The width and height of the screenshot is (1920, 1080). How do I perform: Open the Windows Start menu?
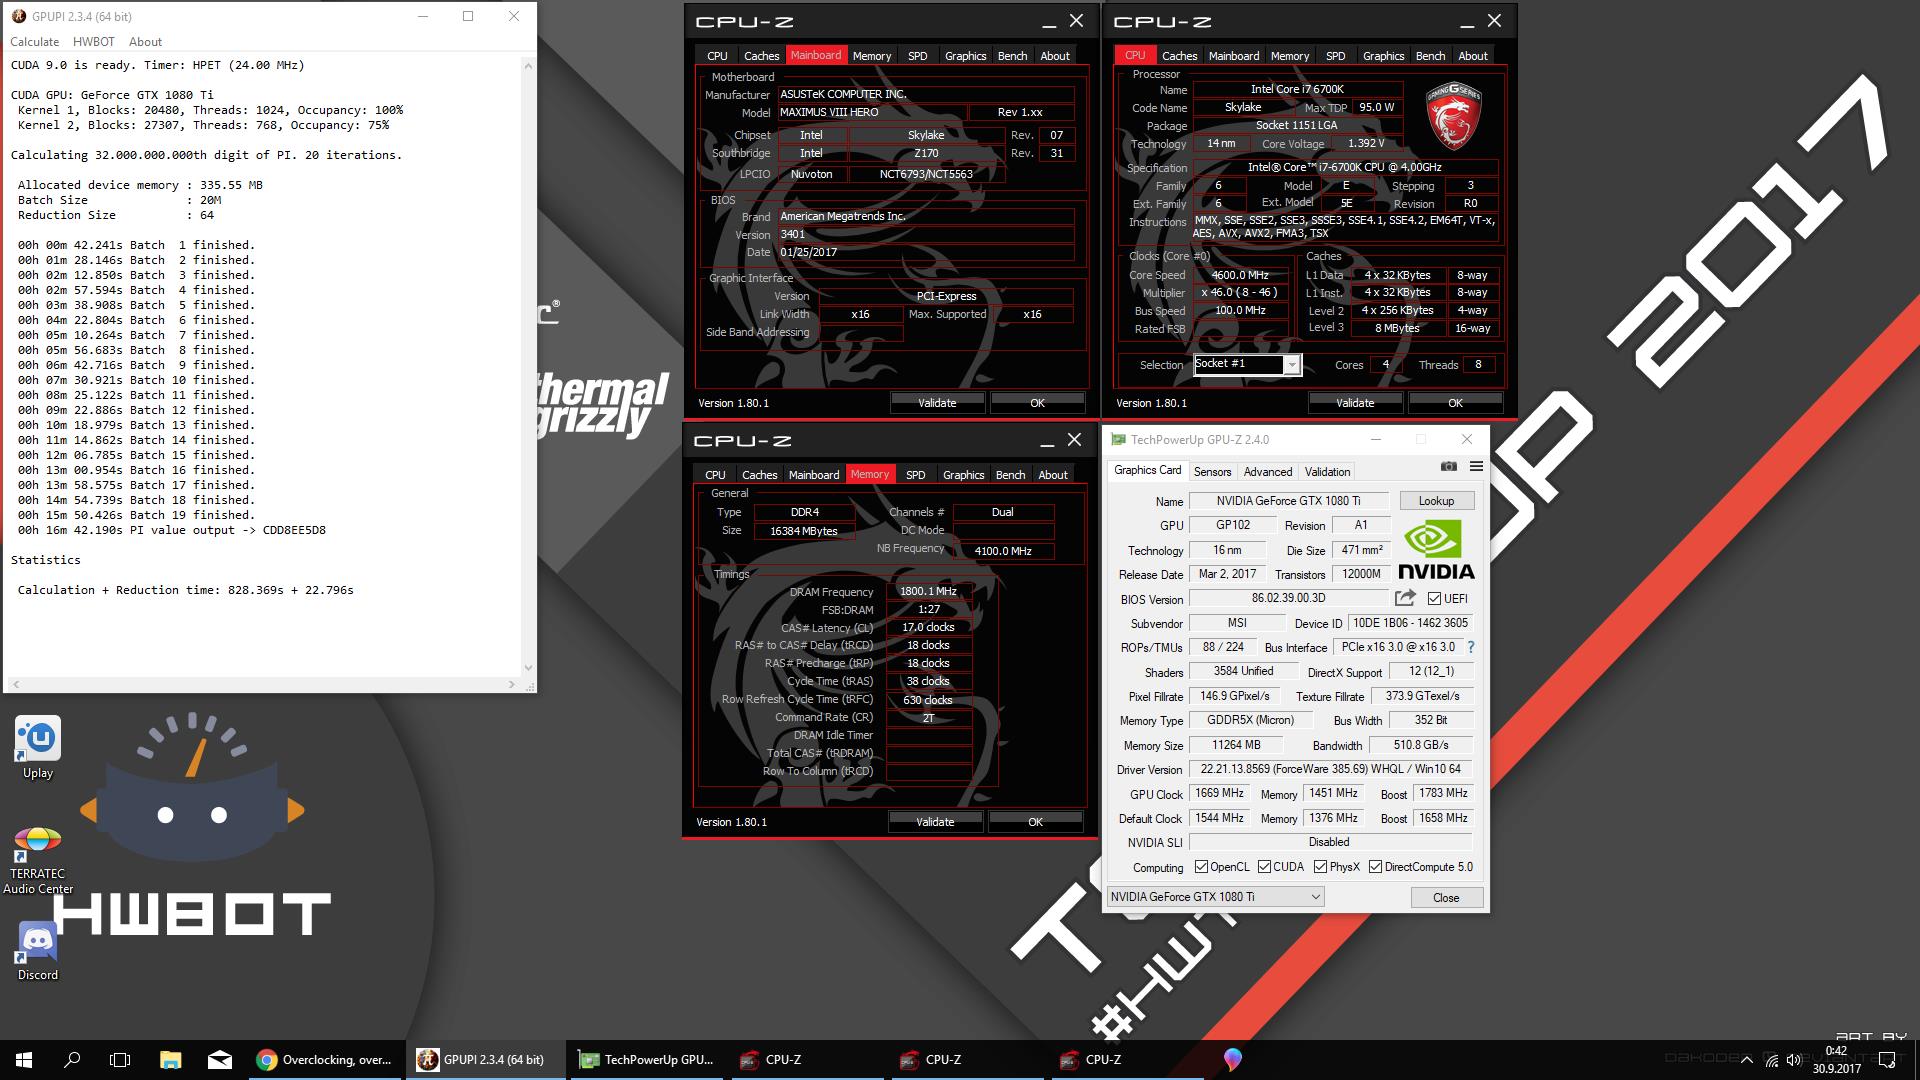(24, 1059)
